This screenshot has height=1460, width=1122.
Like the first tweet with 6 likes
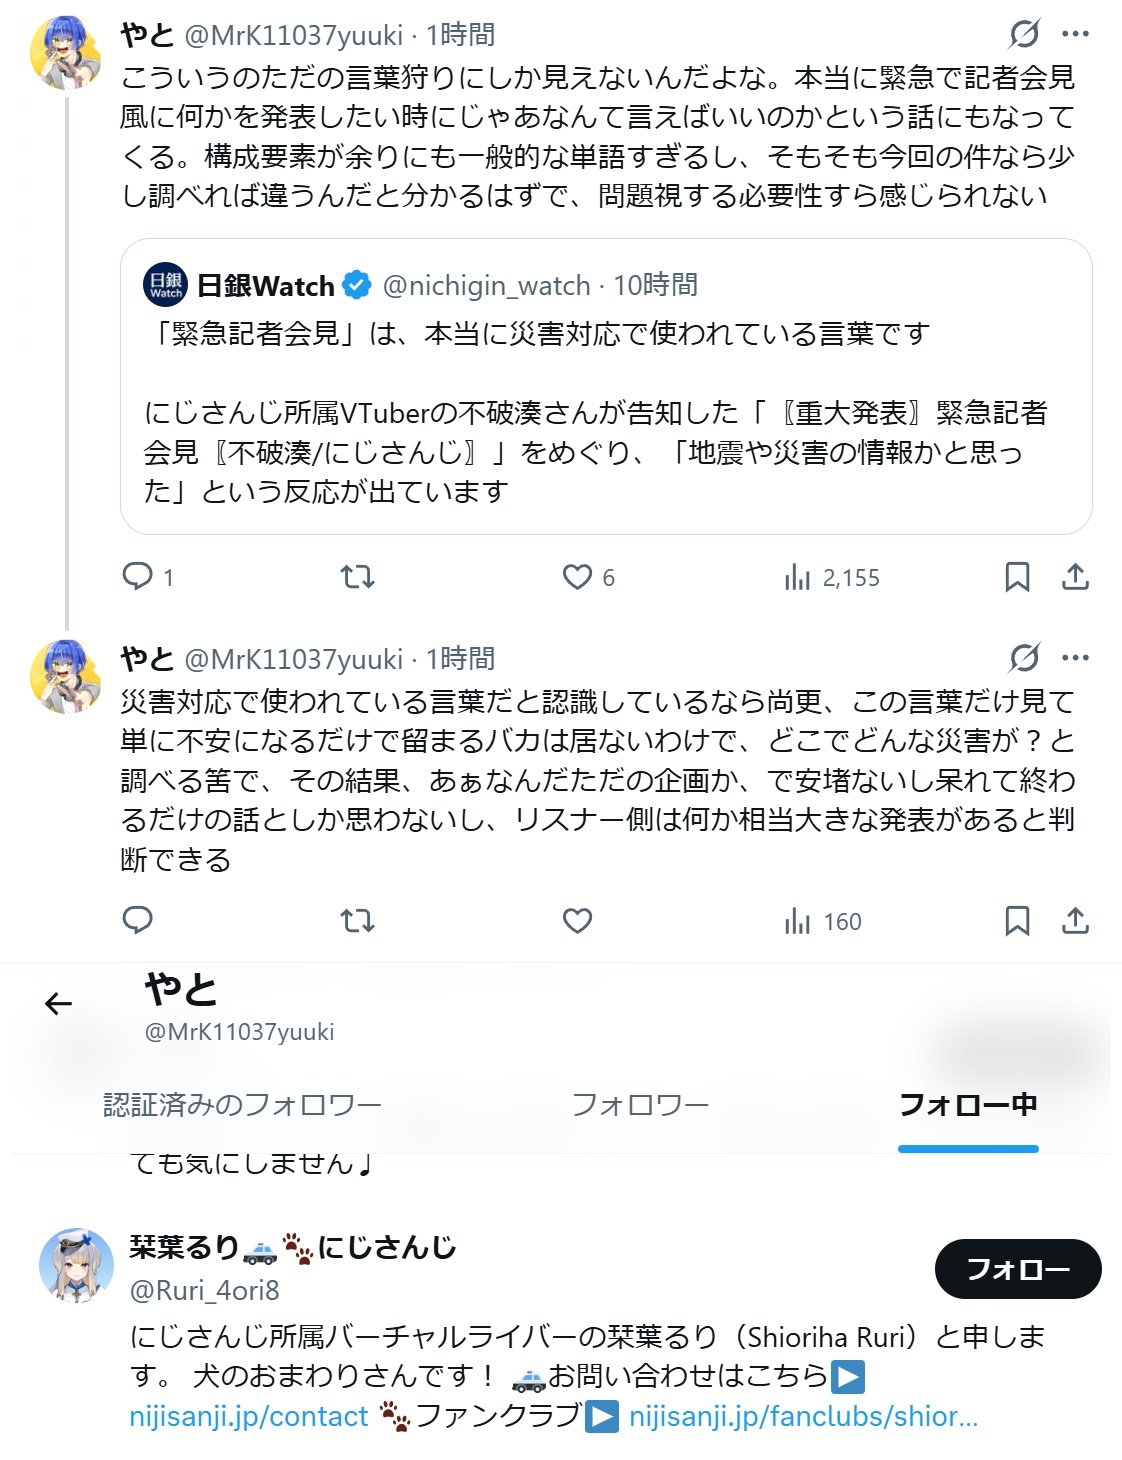tap(588, 577)
